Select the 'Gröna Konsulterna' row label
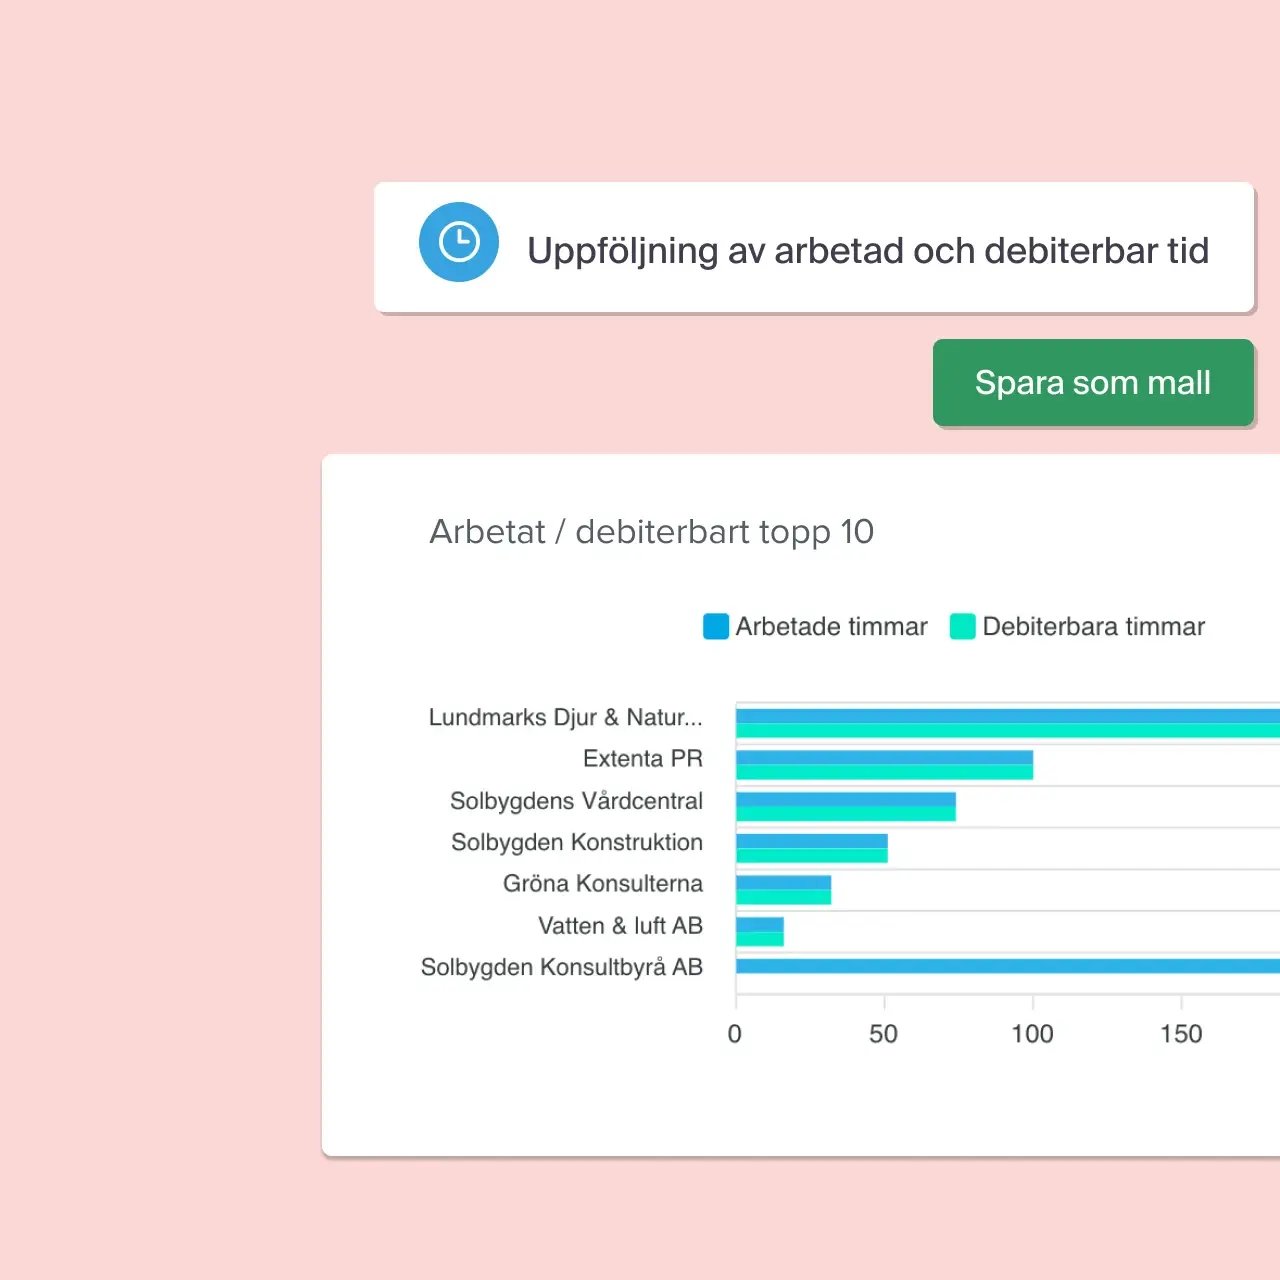The height and width of the screenshot is (1280, 1280). (602, 884)
